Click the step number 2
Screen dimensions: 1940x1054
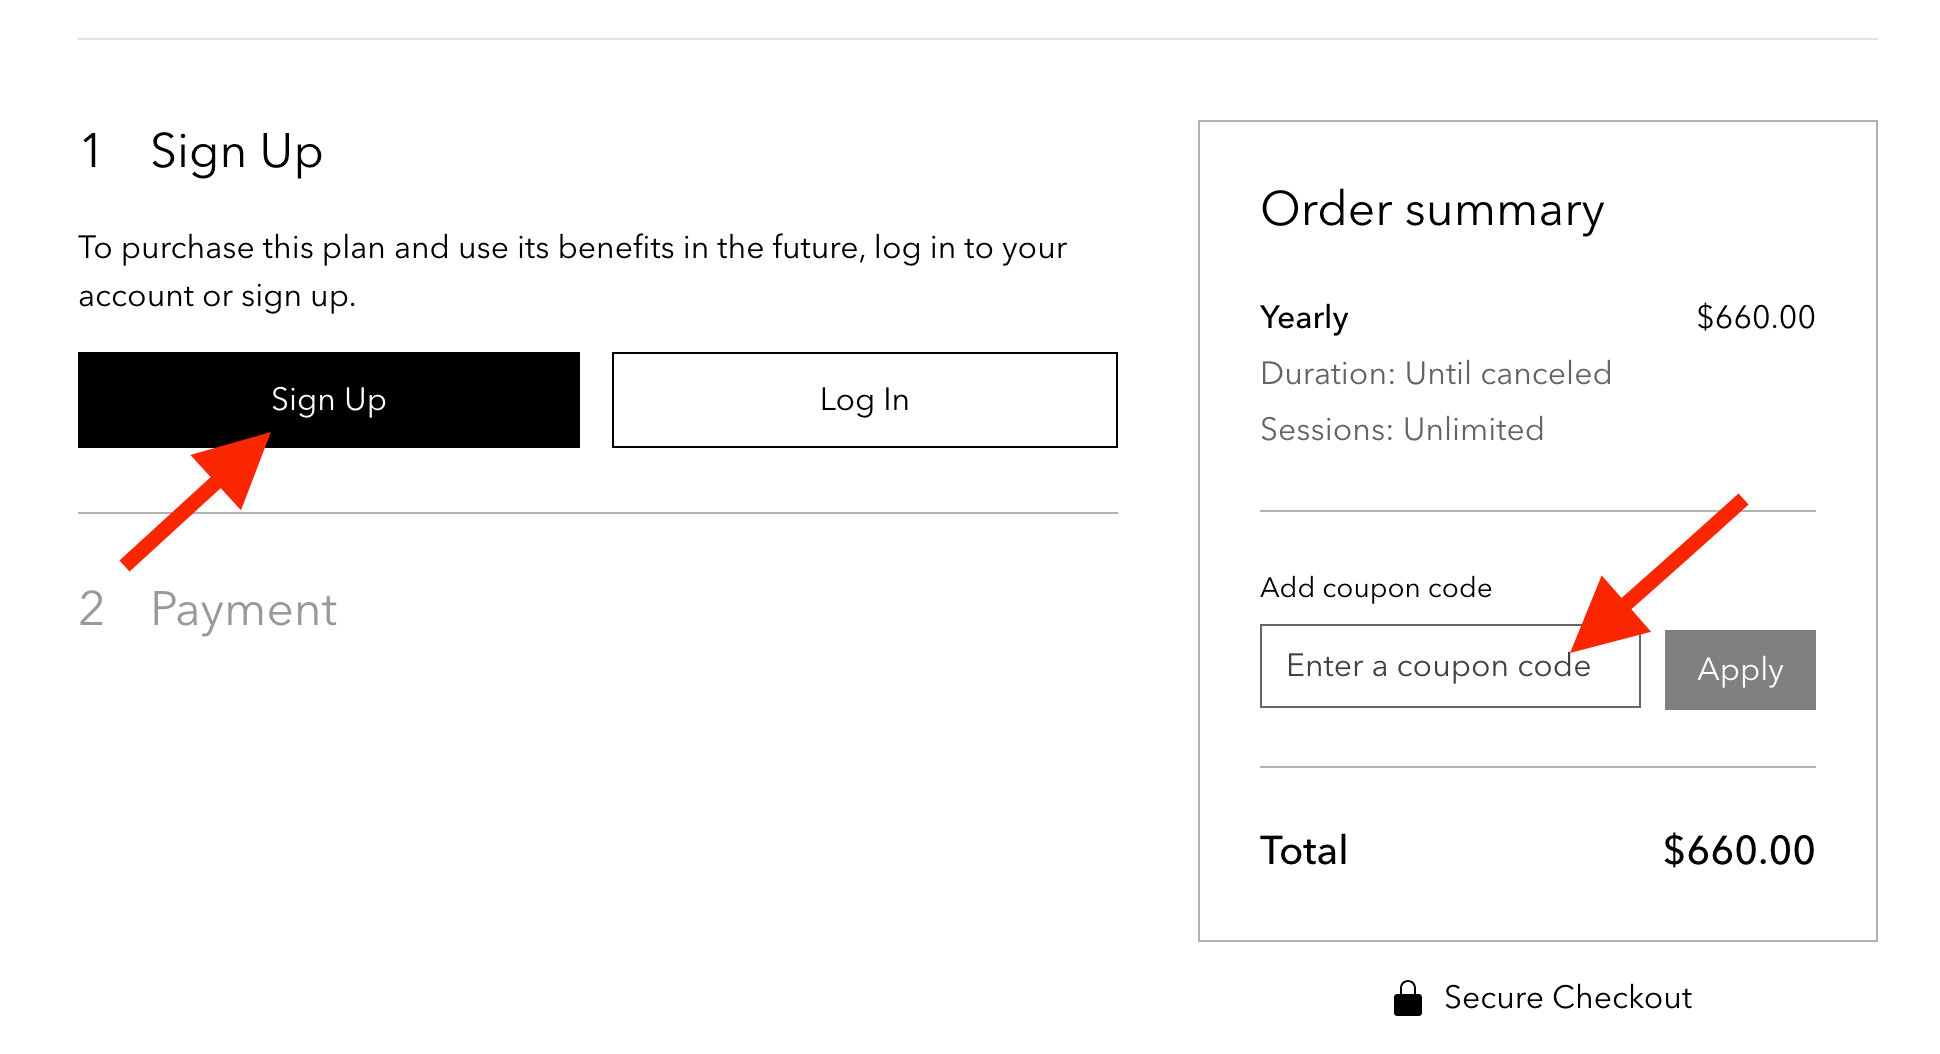91,610
